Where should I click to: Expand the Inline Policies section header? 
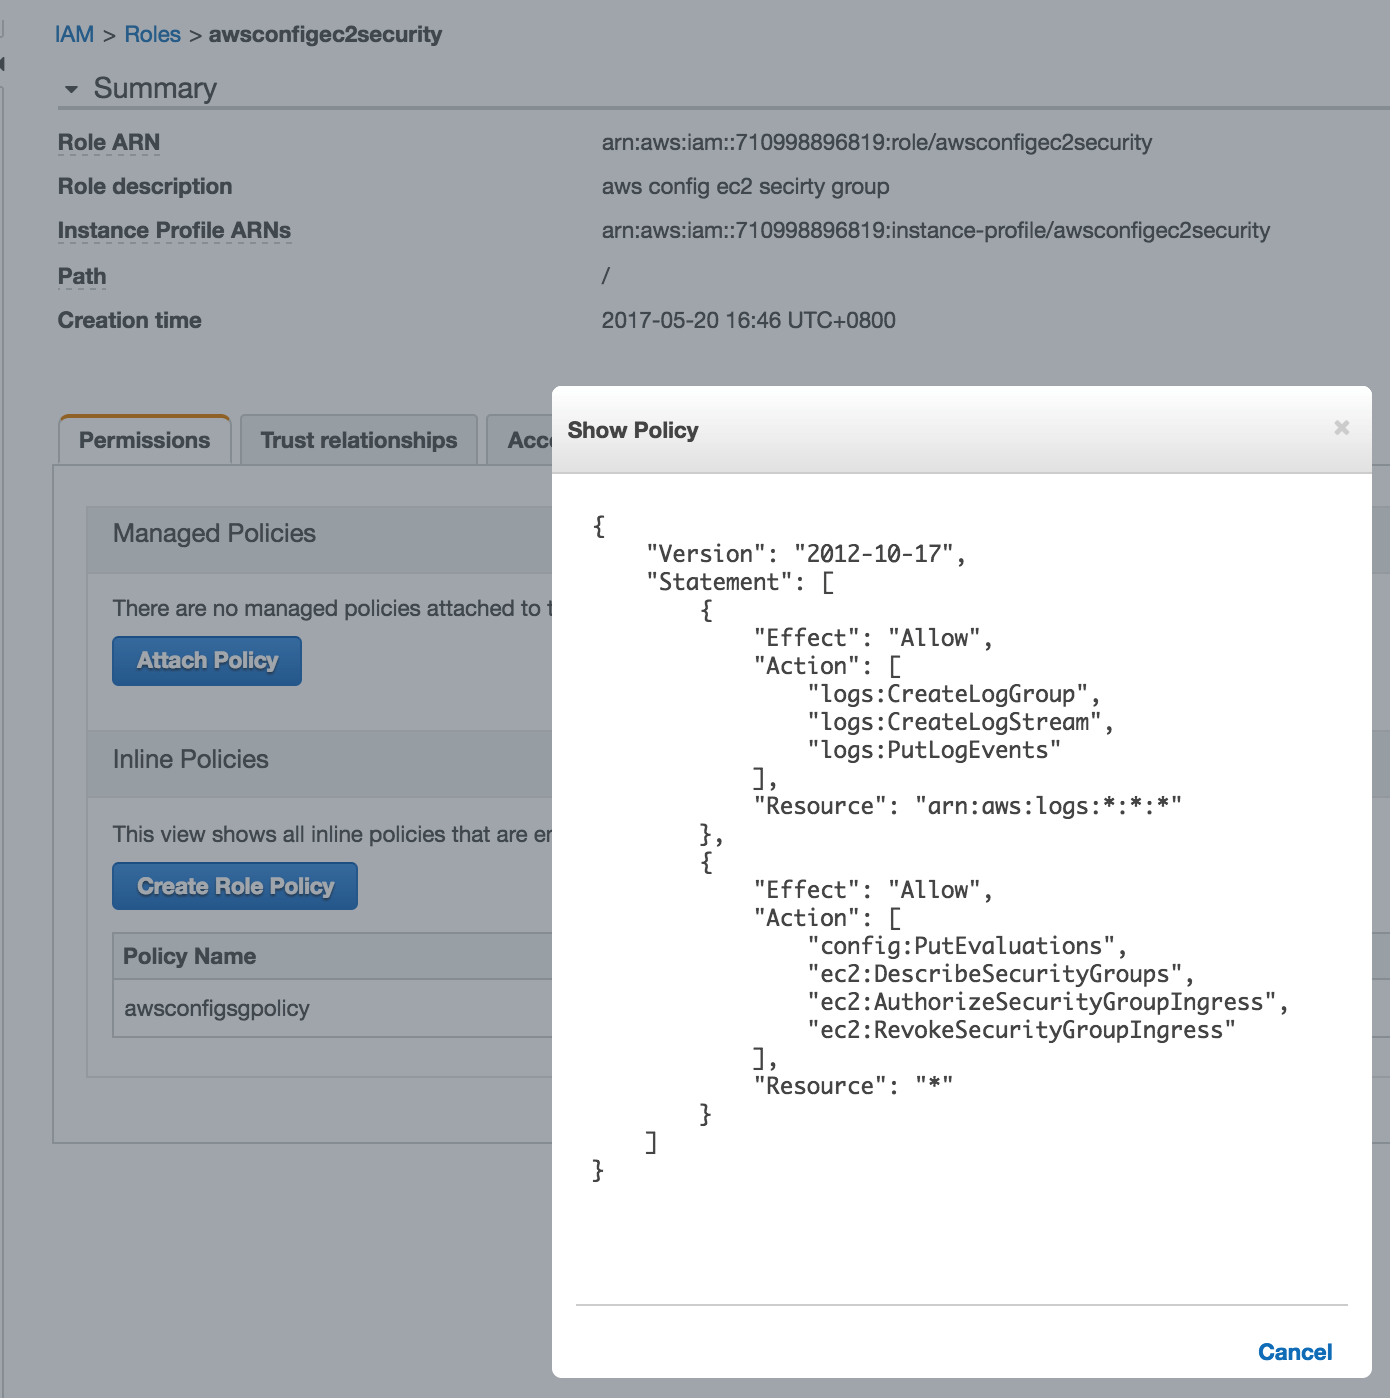pyautogui.click(x=190, y=759)
